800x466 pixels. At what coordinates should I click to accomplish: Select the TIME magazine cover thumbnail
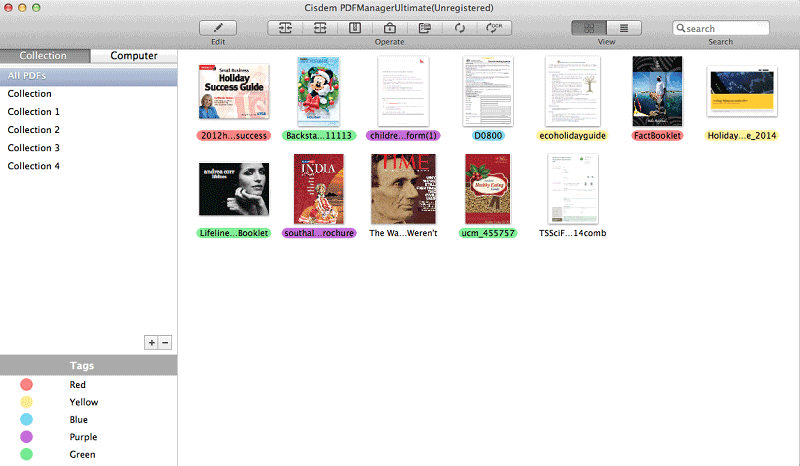tap(403, 189)
